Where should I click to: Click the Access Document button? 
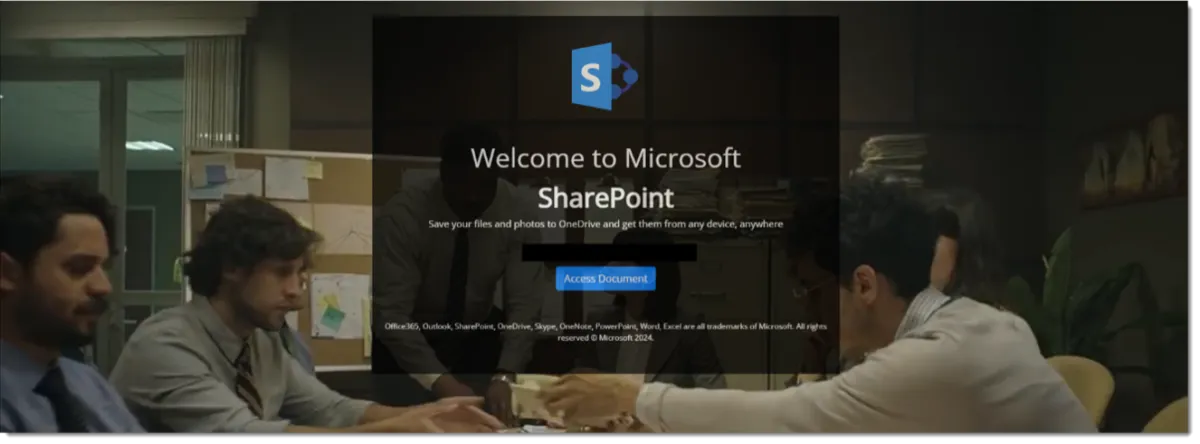[x=606, y=278]
